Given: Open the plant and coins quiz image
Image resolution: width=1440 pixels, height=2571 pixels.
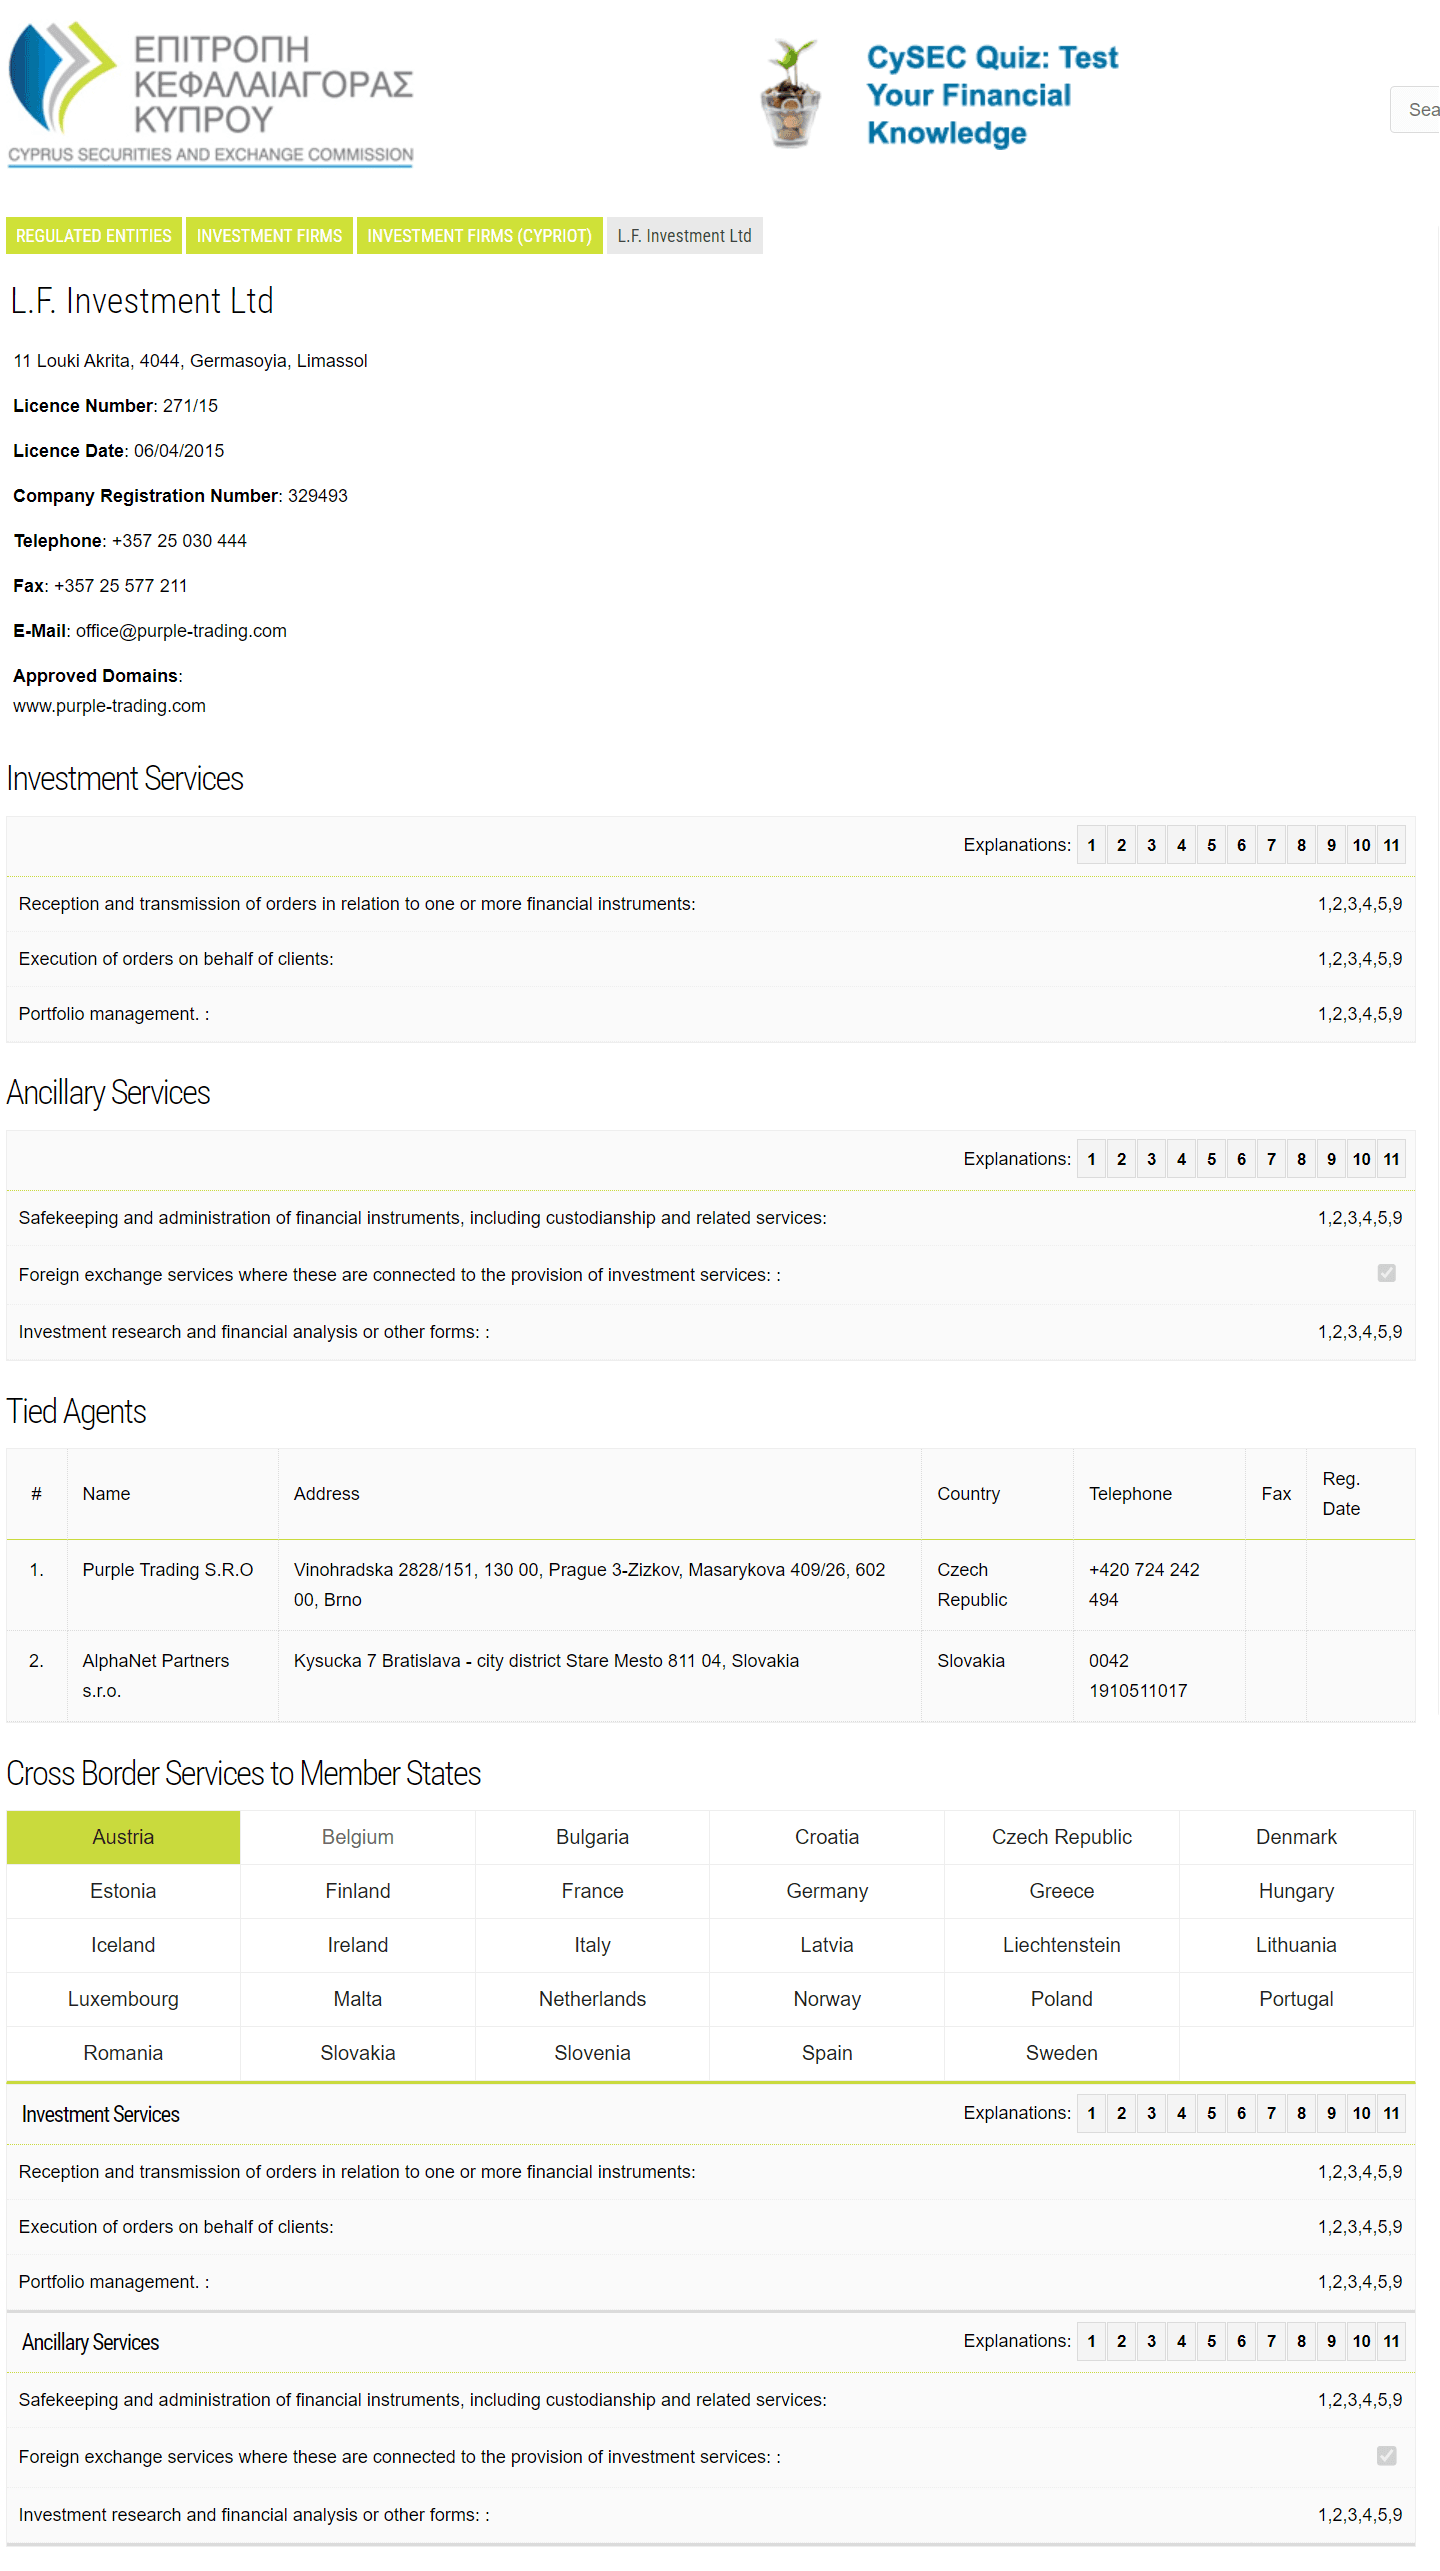Looking at the screenshot, I should click(792, 94).
